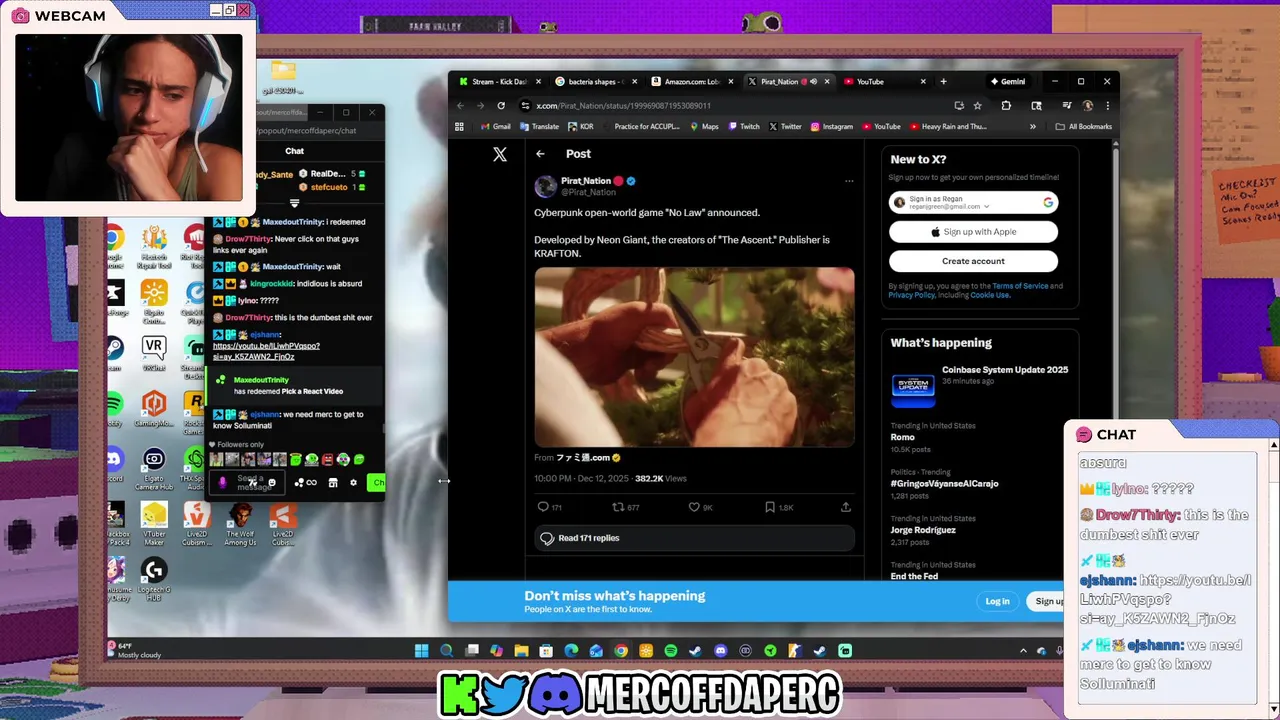Open Kick chat settings gear

pos(353,483)
